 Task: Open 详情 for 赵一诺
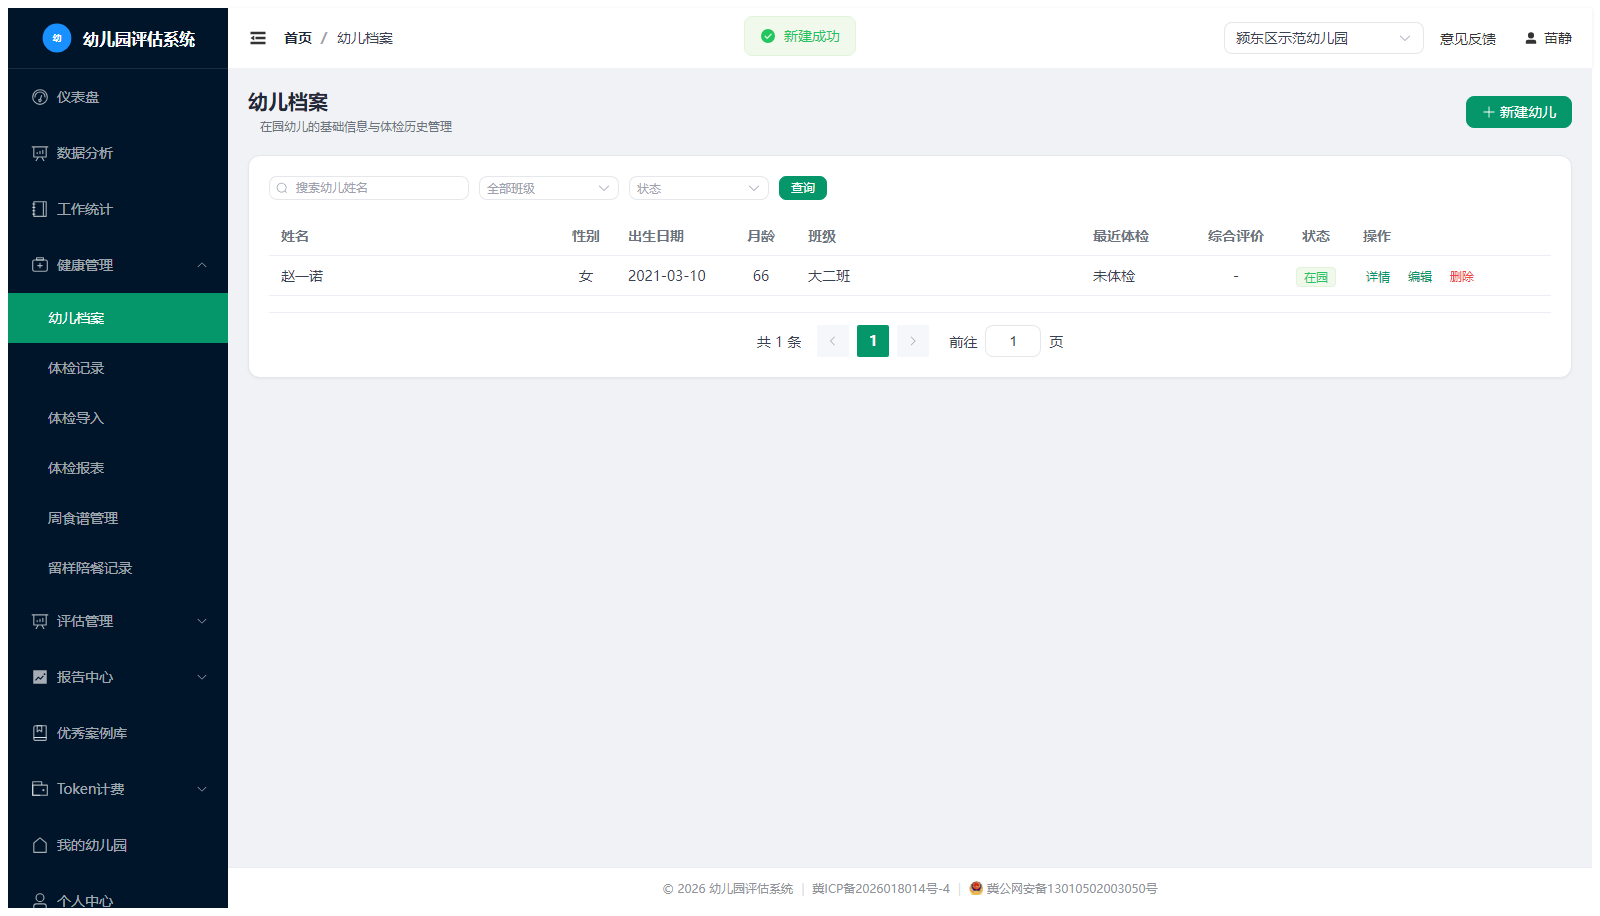click(x=1378, y=277)
